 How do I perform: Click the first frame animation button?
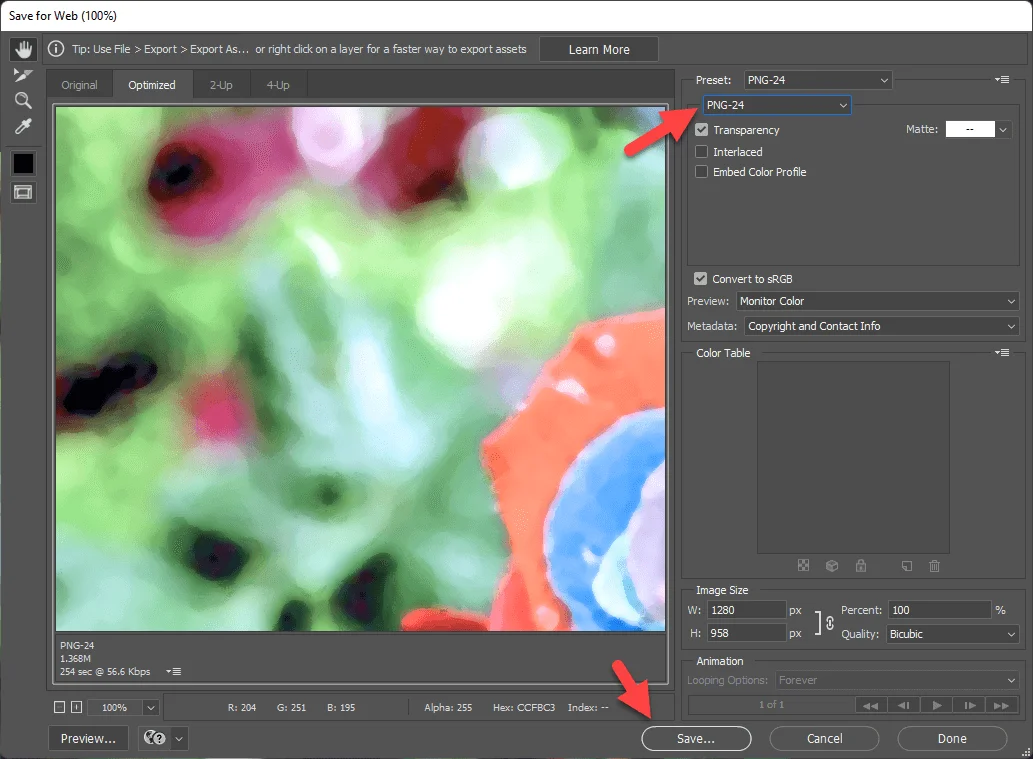click(x=870, y=705)
